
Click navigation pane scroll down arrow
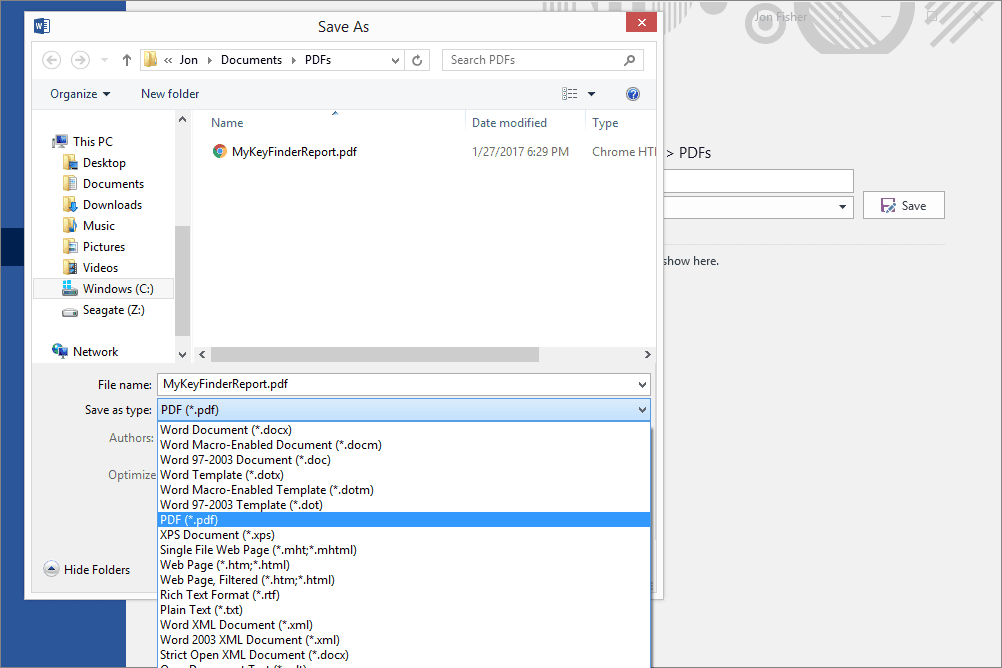[x=182, y=354]
